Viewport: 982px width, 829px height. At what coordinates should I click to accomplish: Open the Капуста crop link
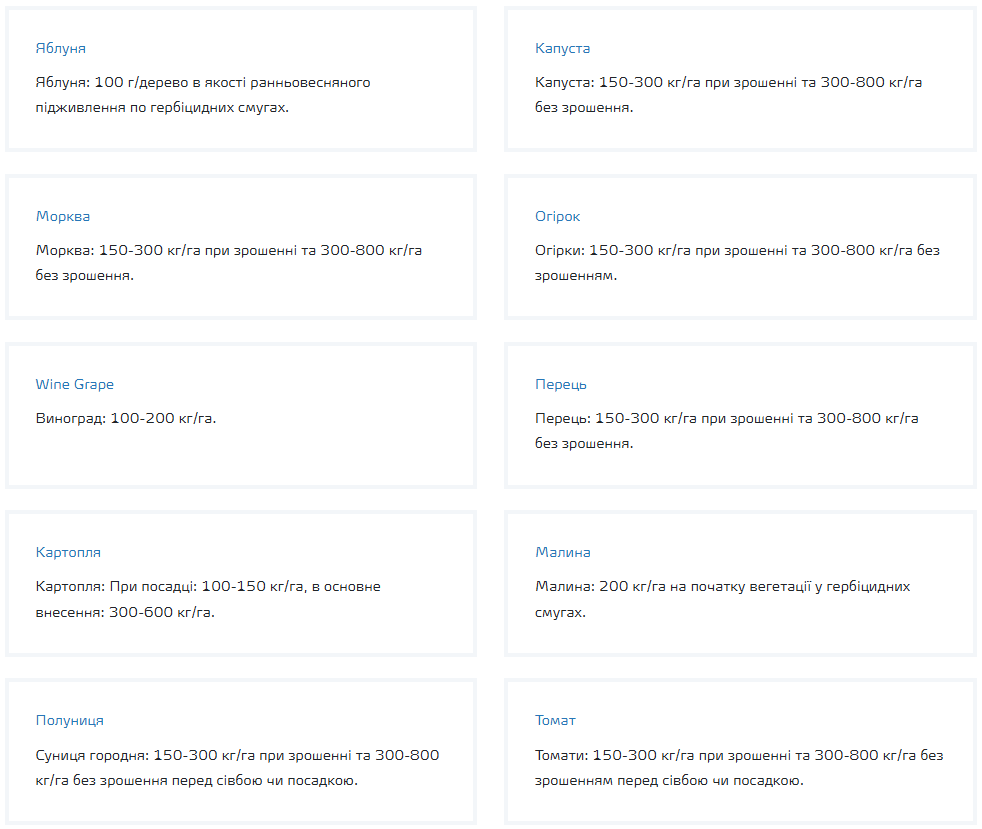pos(563,49)
